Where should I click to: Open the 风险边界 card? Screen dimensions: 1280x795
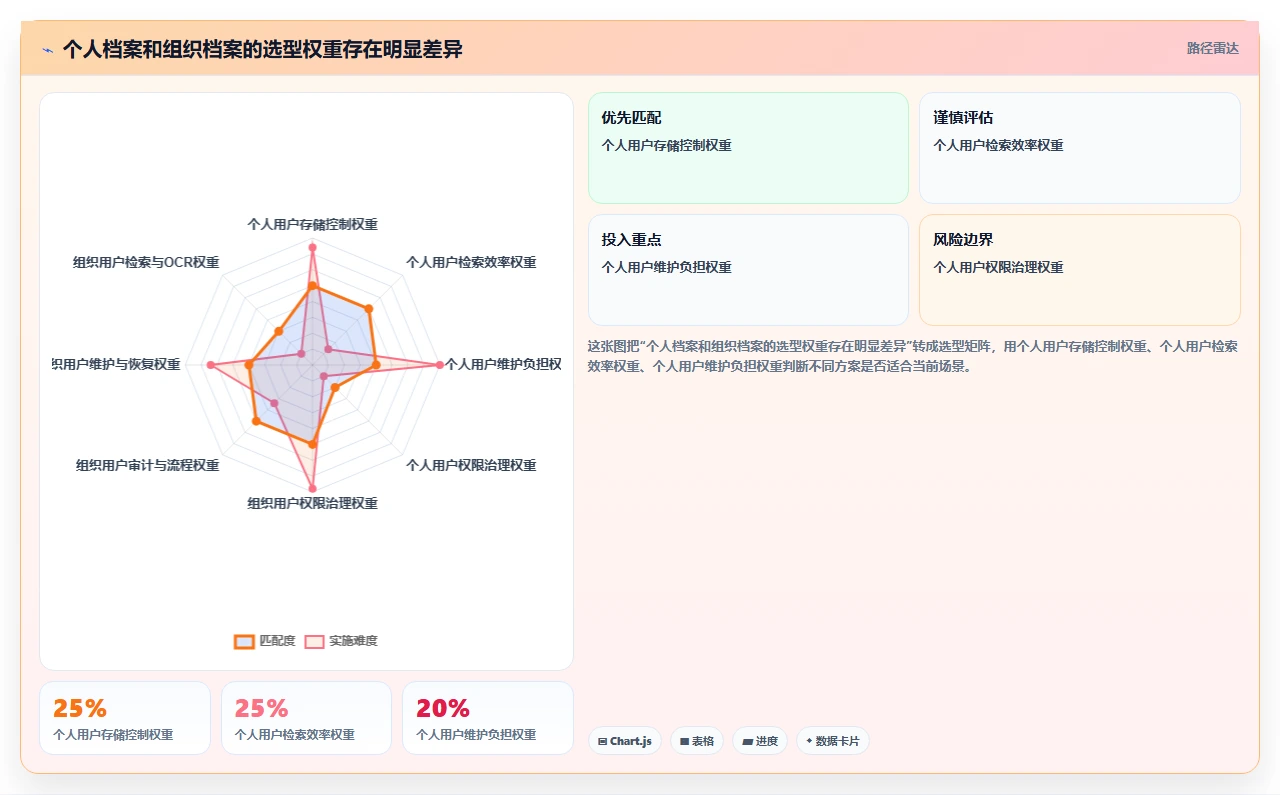point(1080,270)
